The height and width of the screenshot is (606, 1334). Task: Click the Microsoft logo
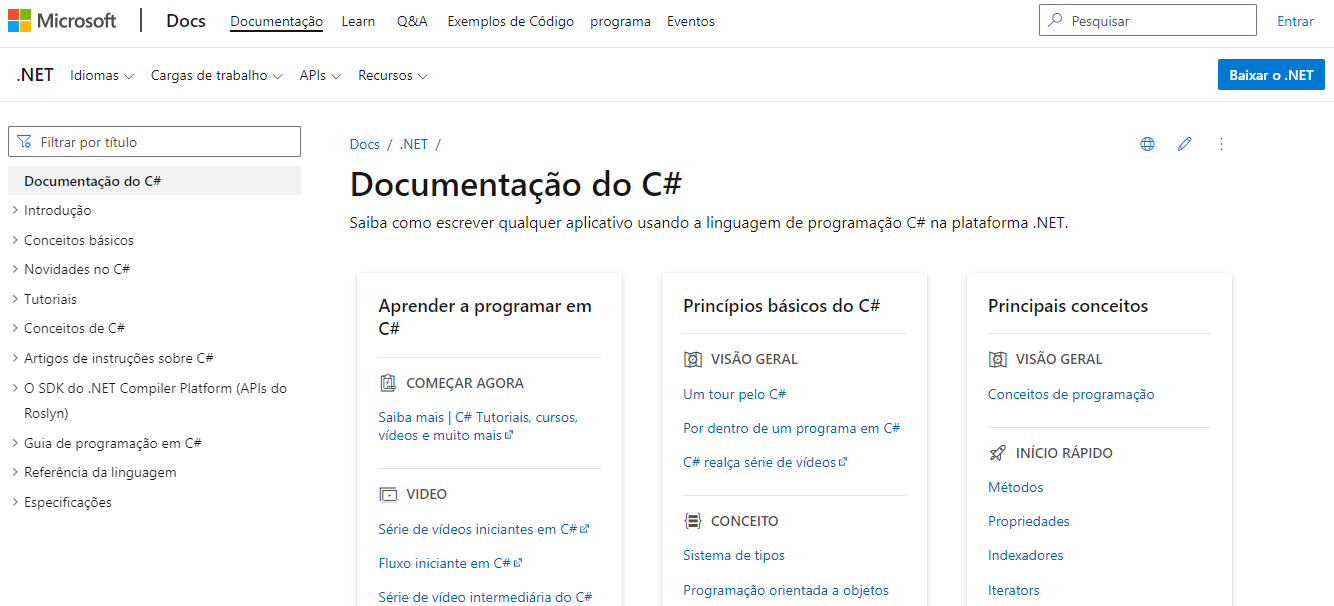pos(62,20)
